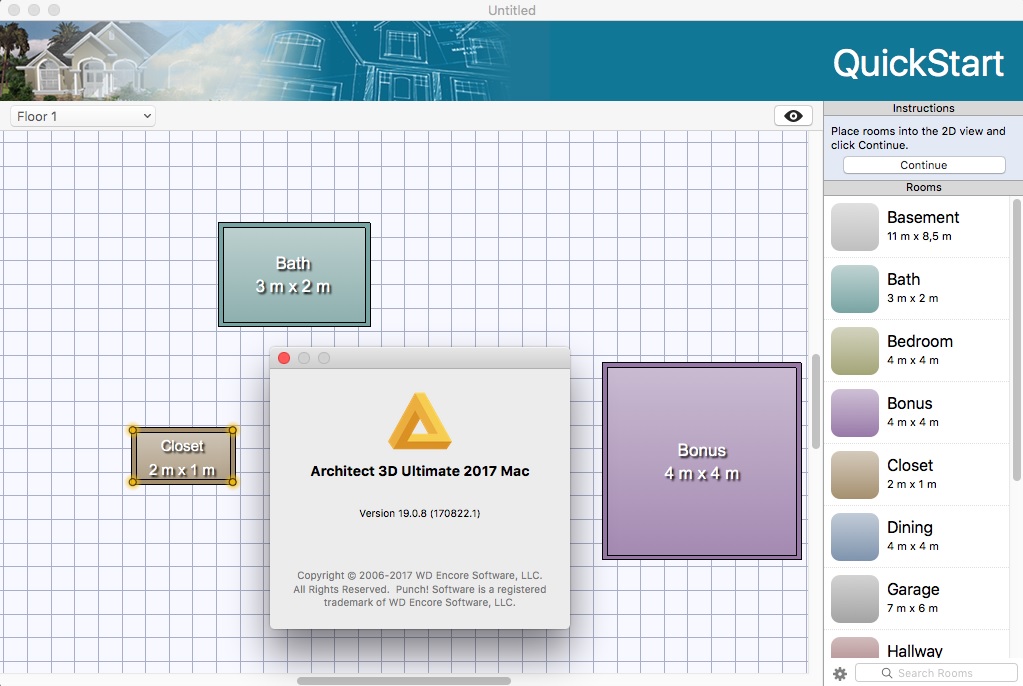1023x686 pixels.
Task: Click the 'Dining' room name text
Action: click(x=909, y=527)
